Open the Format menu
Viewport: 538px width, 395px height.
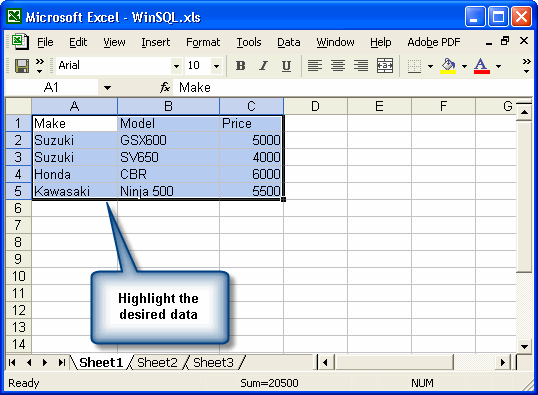203,42
